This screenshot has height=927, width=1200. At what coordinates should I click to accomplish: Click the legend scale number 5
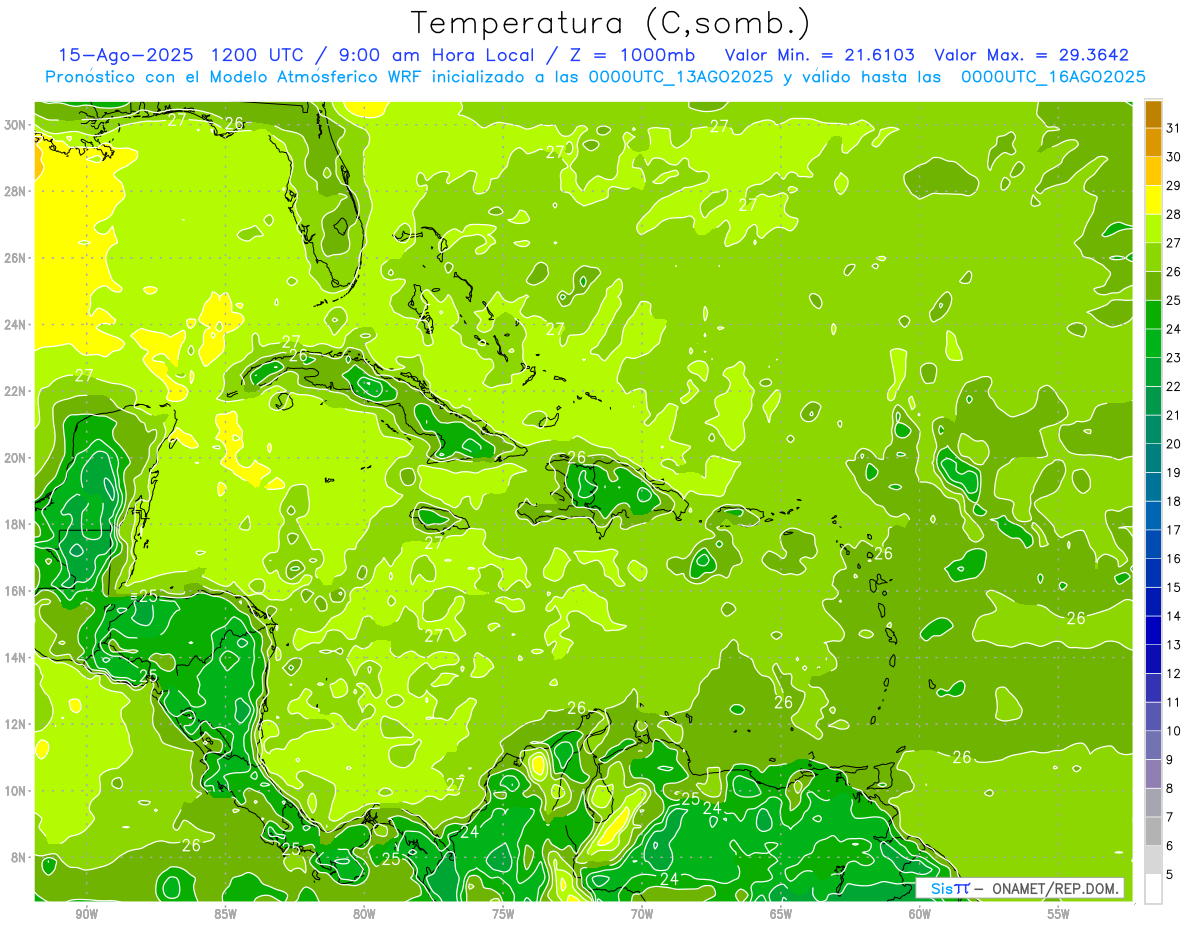(x=1171, y=875)
